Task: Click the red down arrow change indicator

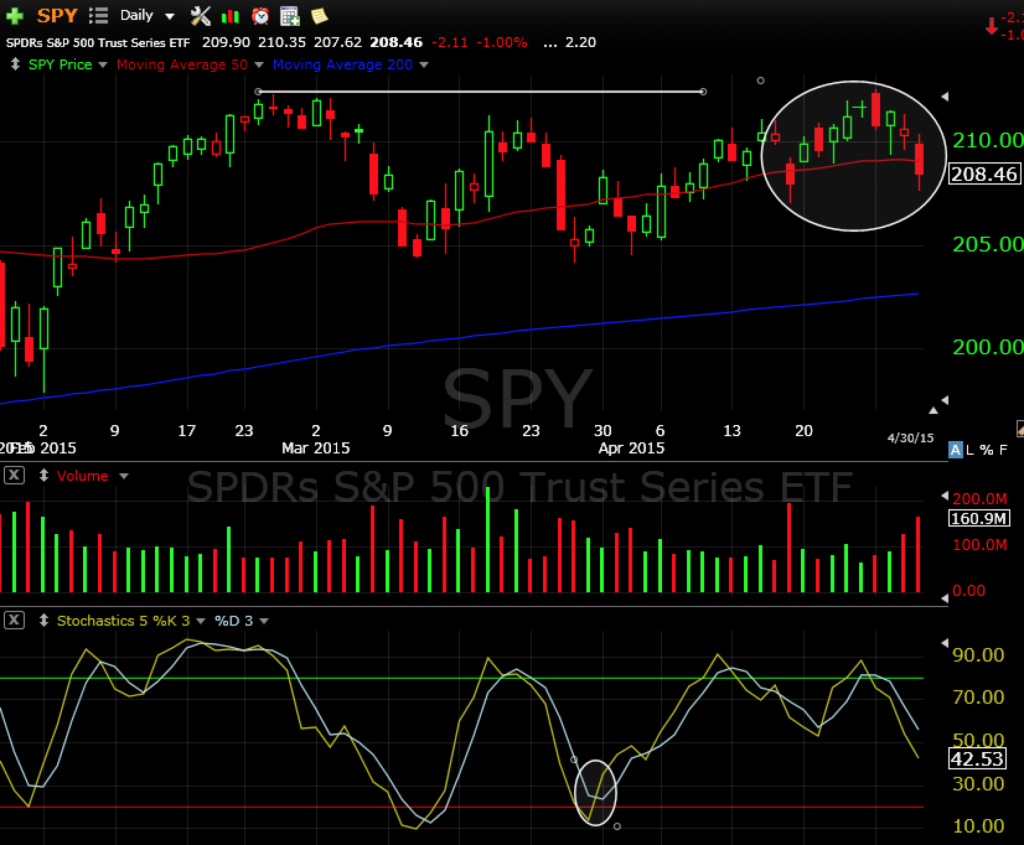Action: pos(992,26)
